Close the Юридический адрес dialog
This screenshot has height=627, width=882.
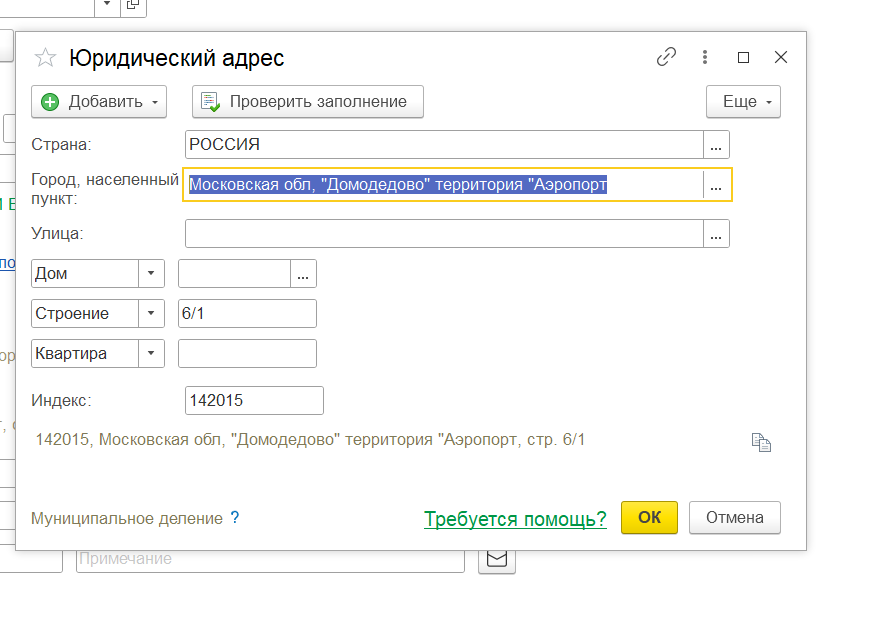pyautogui.click(x=781, y=57)
